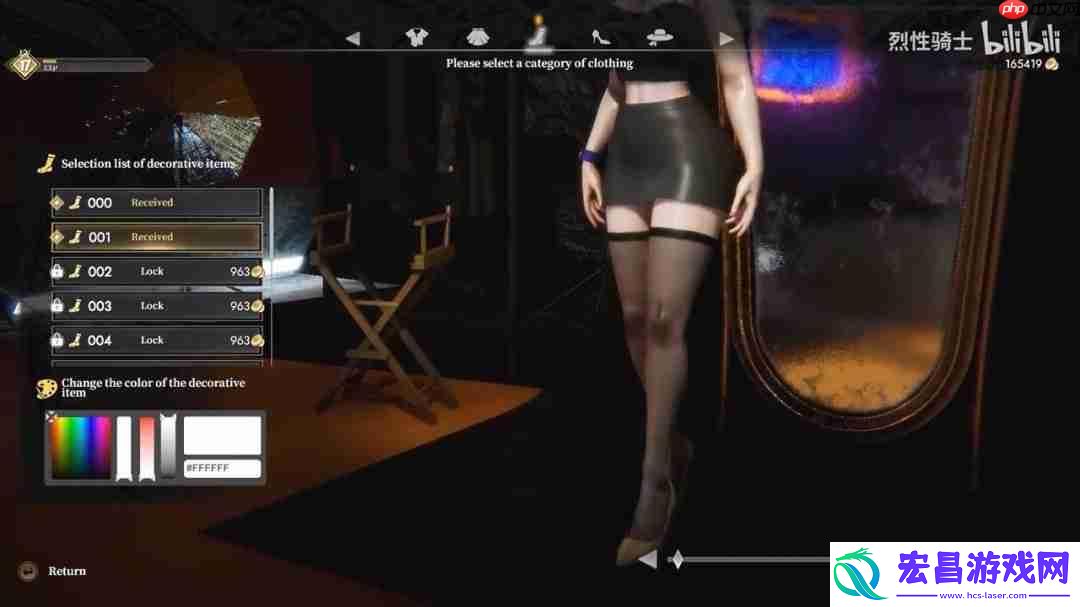
Task: Click the 'Please select a category of clothing' text
Action: pos(539,63)
